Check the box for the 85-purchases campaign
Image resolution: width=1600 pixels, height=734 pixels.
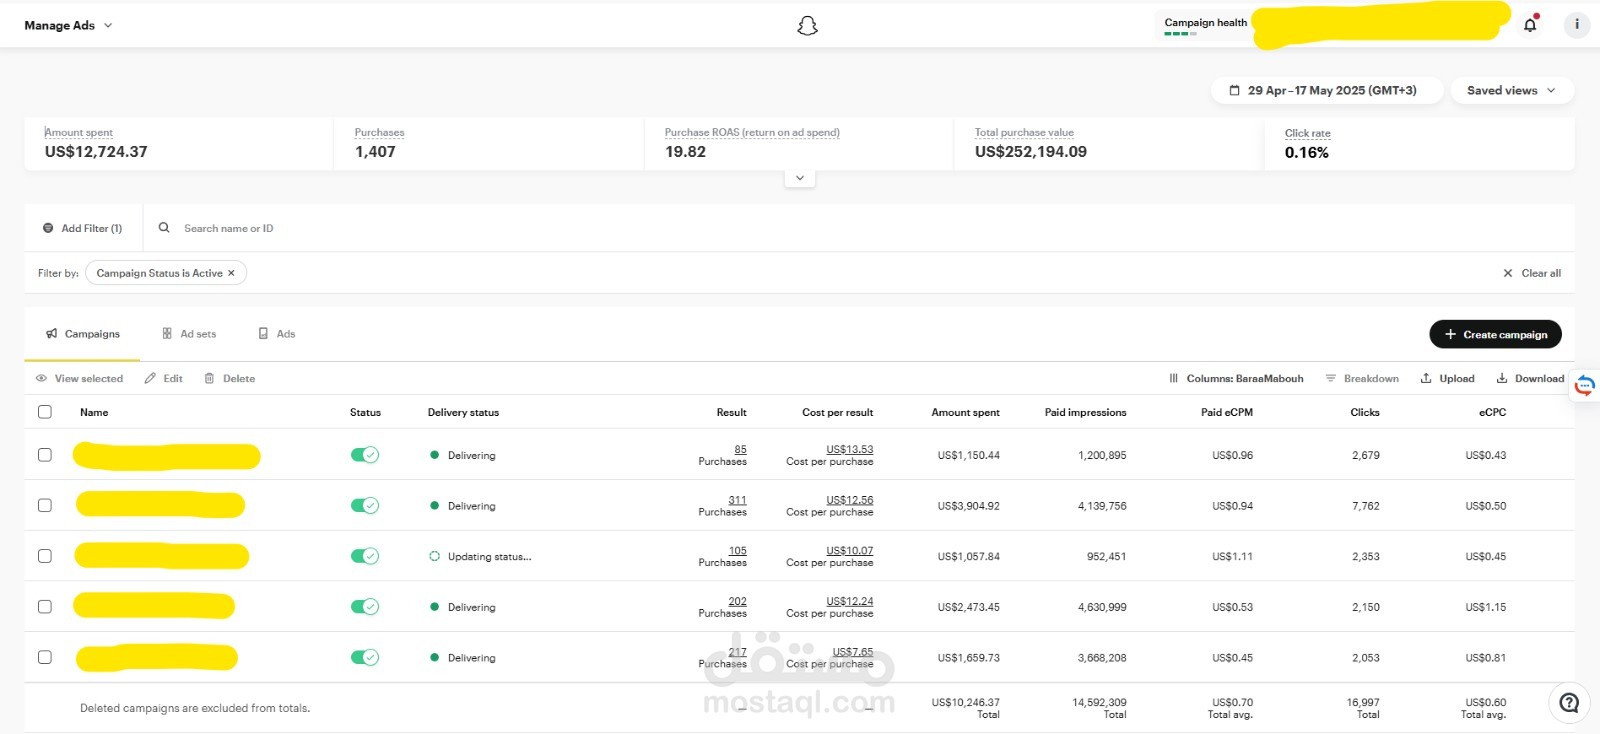pyautogui.click(x=45, y=455)
